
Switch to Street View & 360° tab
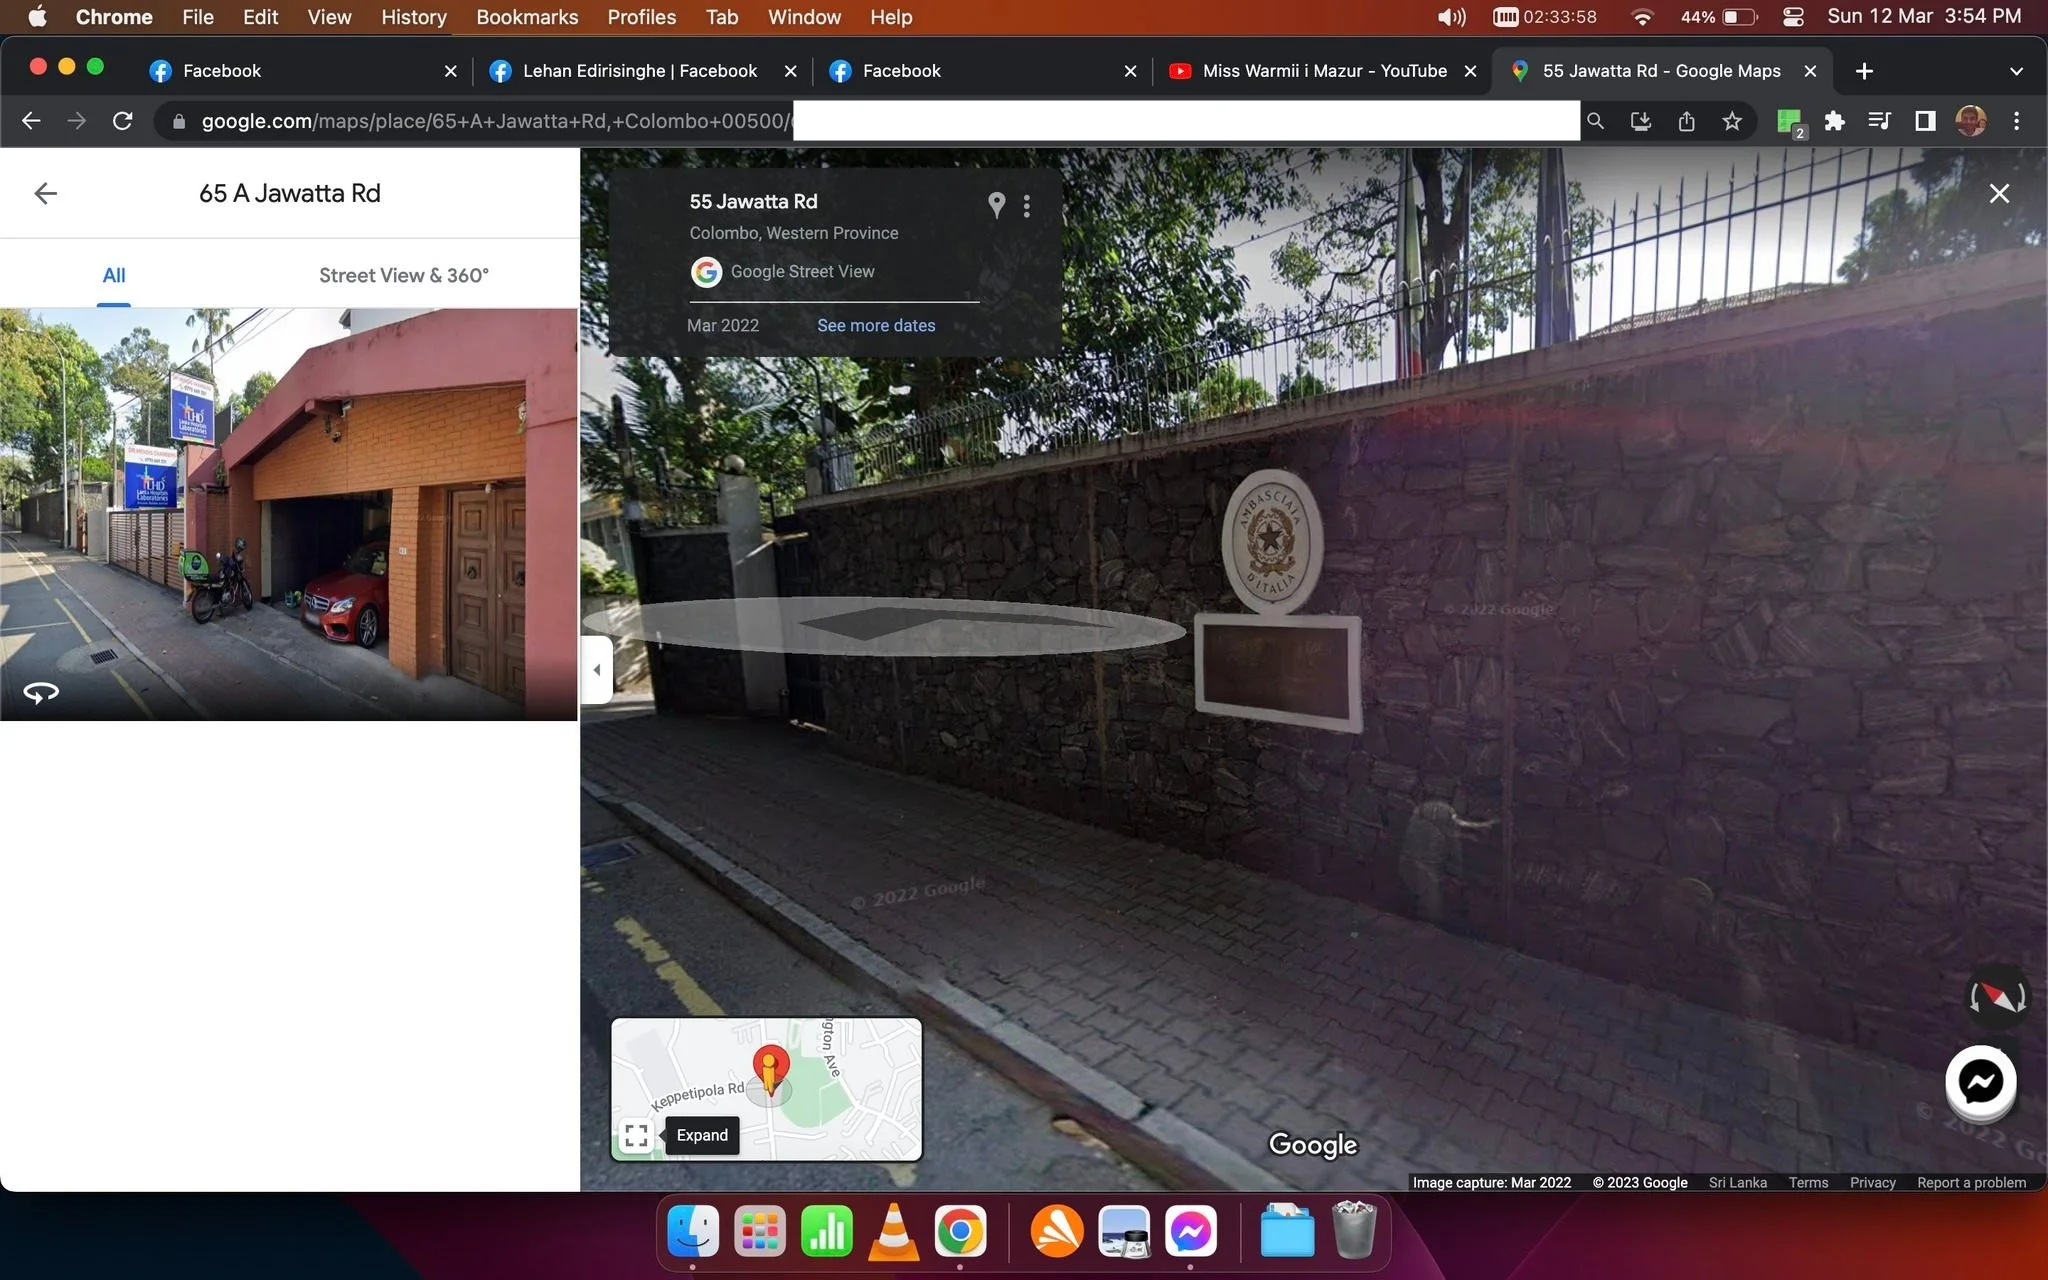(404, 275)
